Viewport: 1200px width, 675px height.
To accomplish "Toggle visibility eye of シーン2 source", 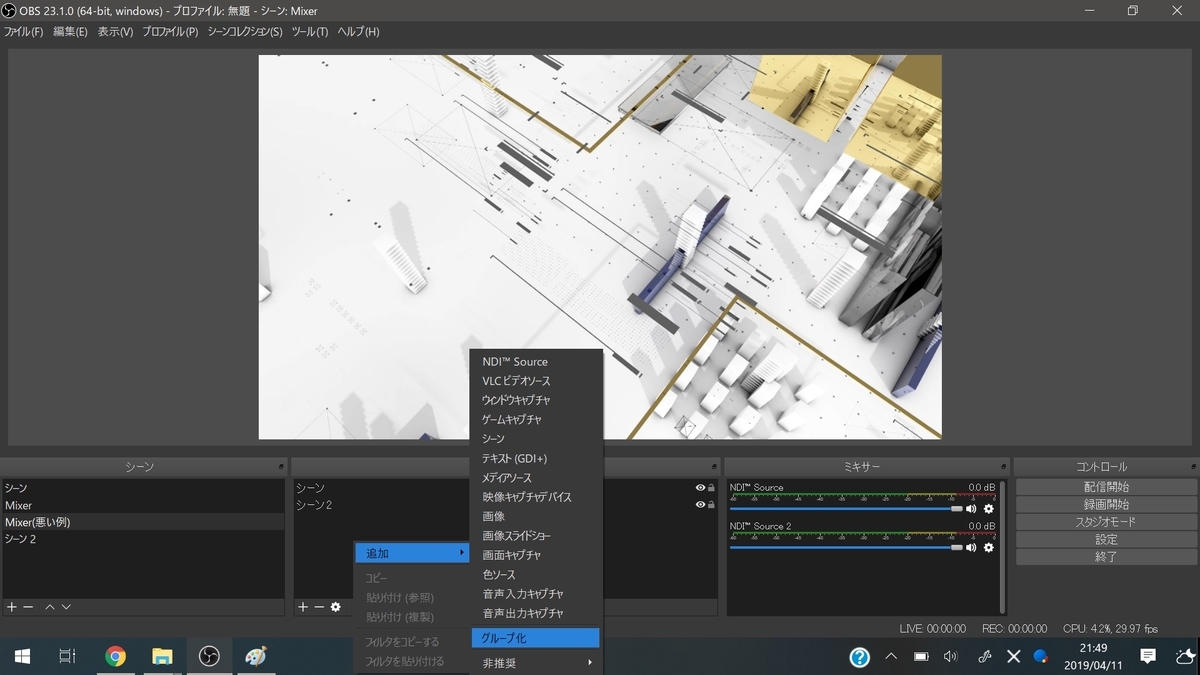I will click(700, 505).
